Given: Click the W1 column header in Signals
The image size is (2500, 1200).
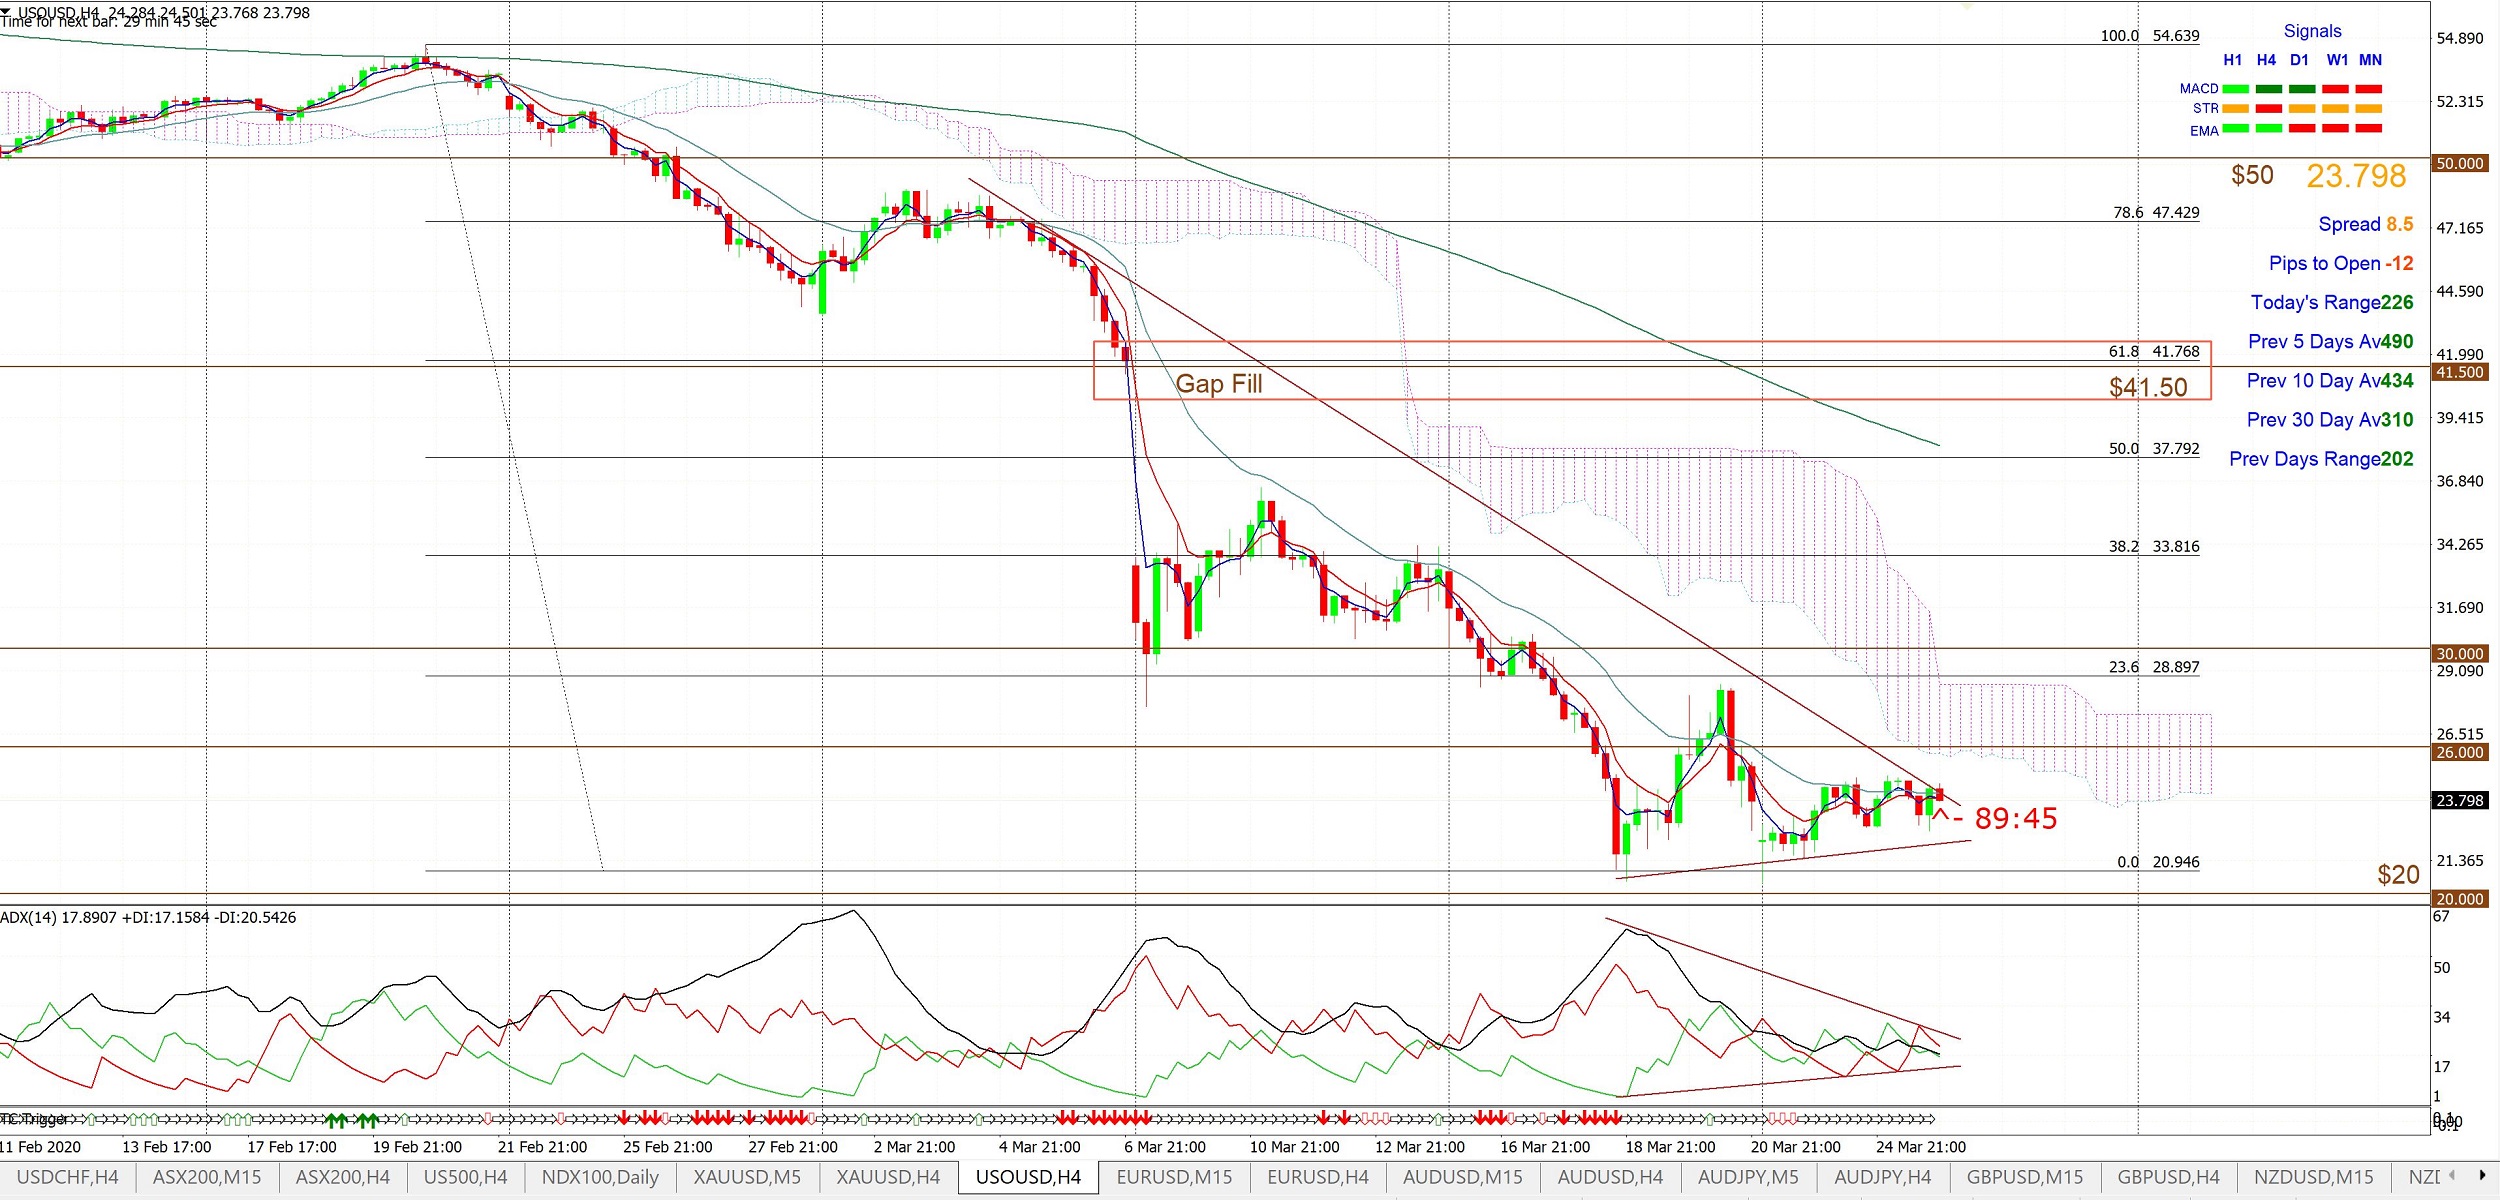Looking at the screenshot, I should 2337,60.
